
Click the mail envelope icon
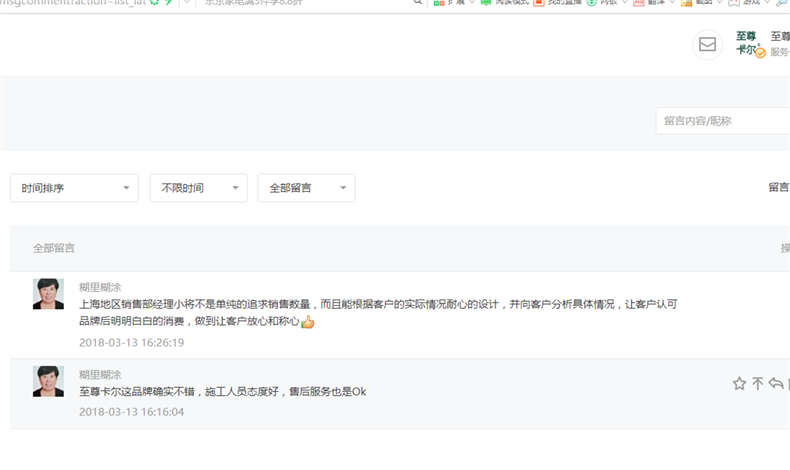pos(707,45)
